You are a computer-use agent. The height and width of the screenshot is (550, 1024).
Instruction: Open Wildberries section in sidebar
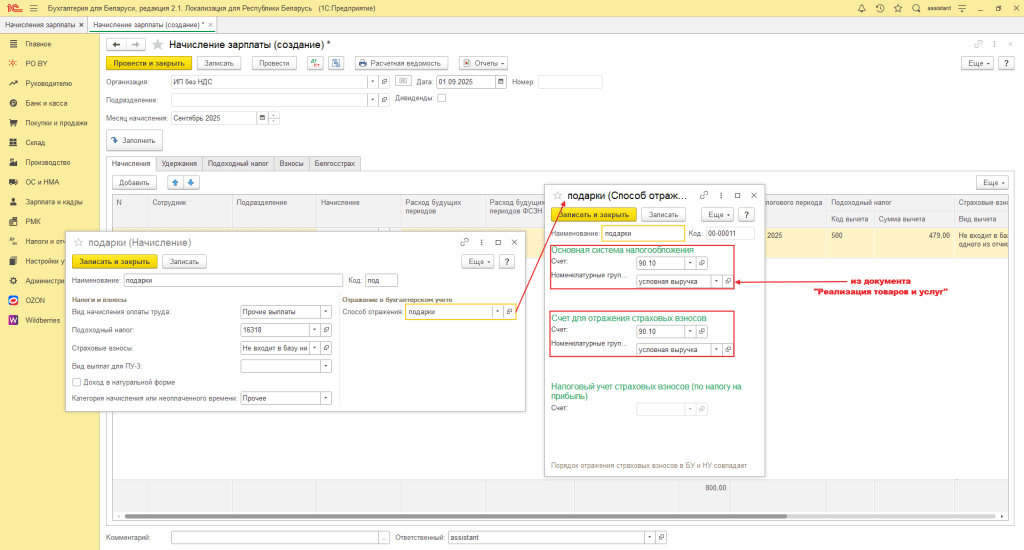coord(42,320)
